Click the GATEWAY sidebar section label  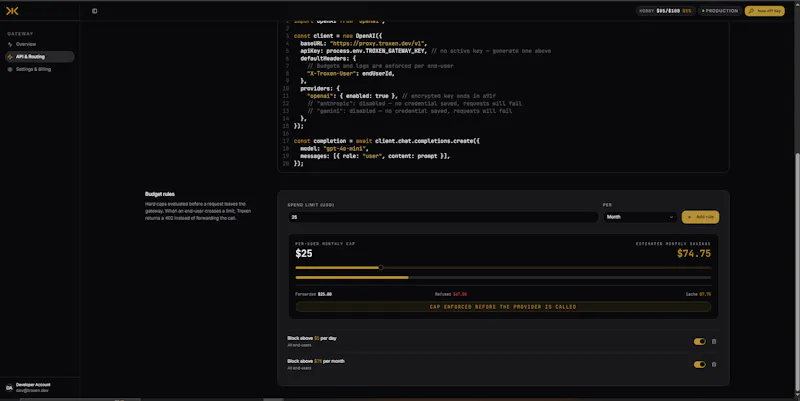coord(20,34)
